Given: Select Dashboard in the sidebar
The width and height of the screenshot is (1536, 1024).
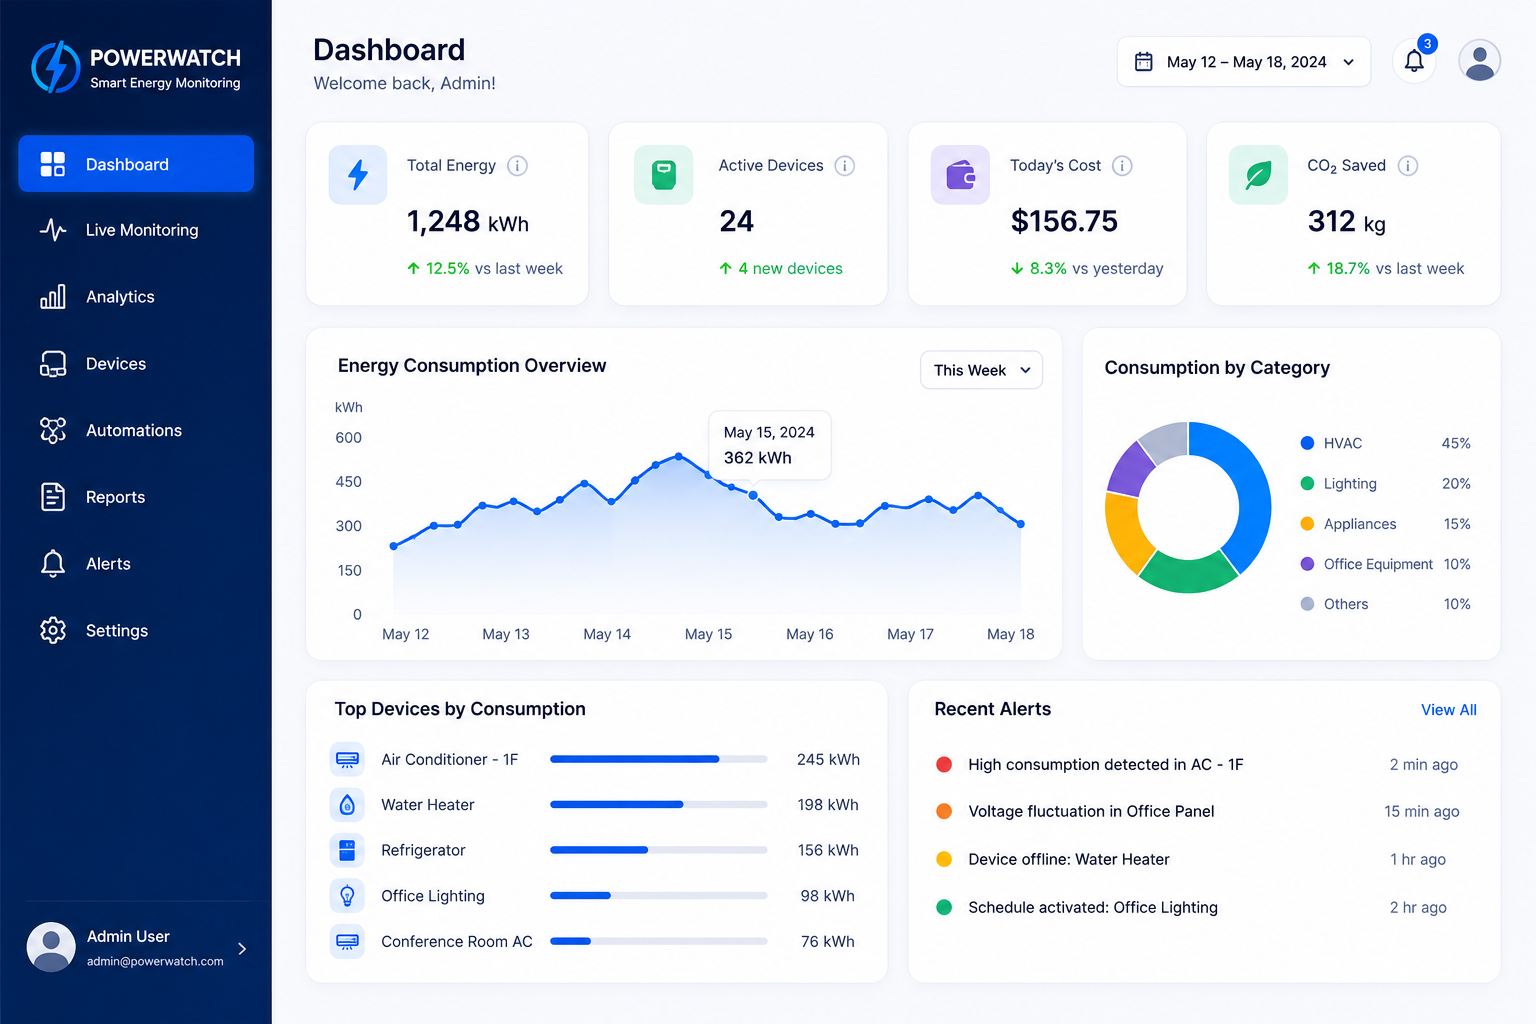Looking at the screenshot, I should point(136,164).
